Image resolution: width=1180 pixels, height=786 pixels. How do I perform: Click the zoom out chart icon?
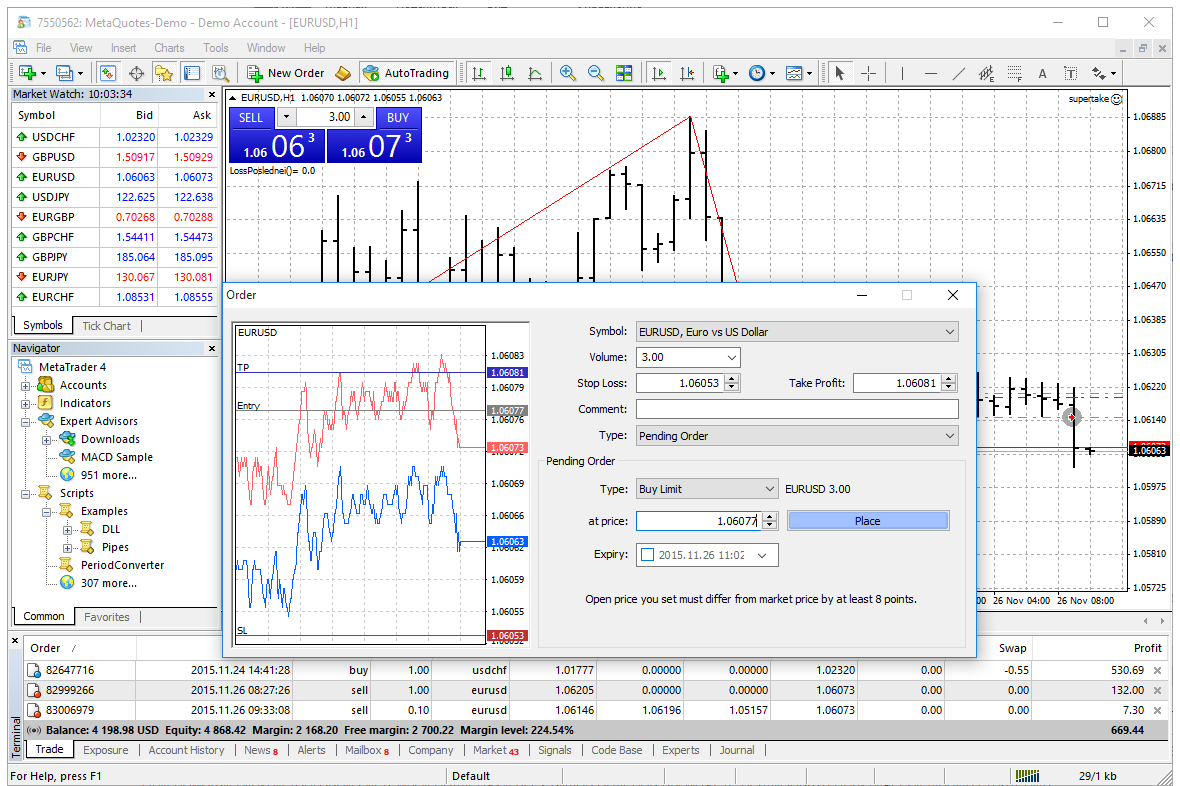coord(595,73)
